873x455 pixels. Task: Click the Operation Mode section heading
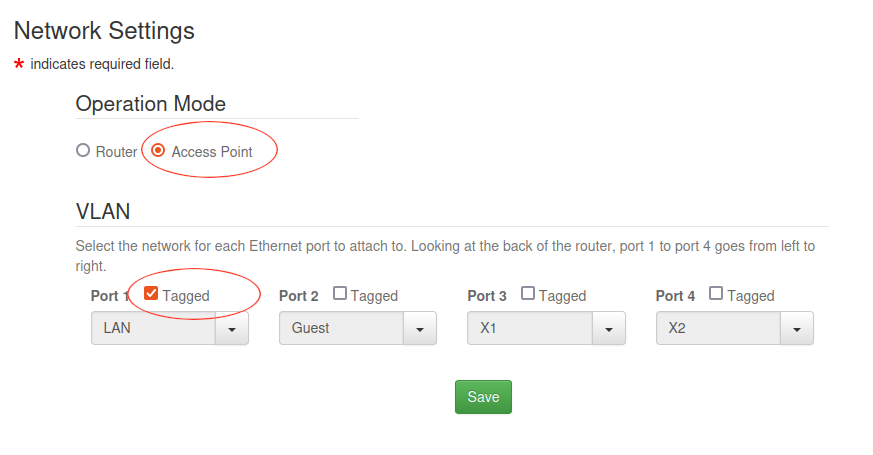tap(151, 104)
